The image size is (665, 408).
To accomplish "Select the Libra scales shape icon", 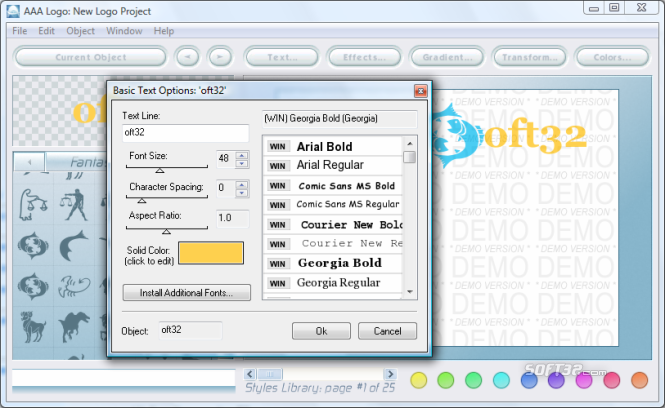I will (x=33, y=205).
